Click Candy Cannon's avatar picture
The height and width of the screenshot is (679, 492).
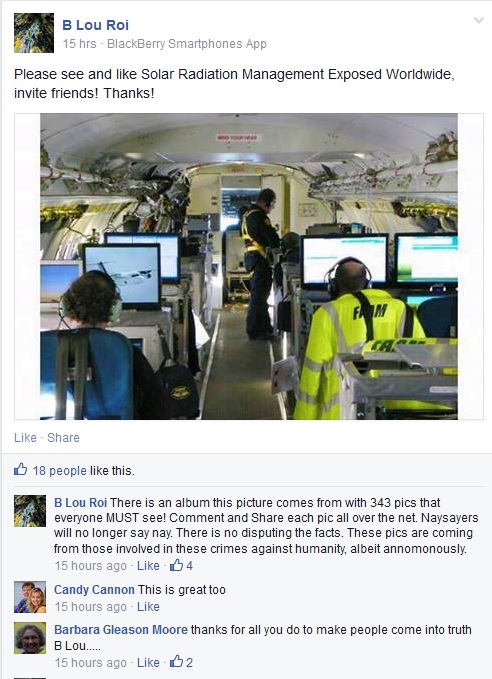click(30, 597)
